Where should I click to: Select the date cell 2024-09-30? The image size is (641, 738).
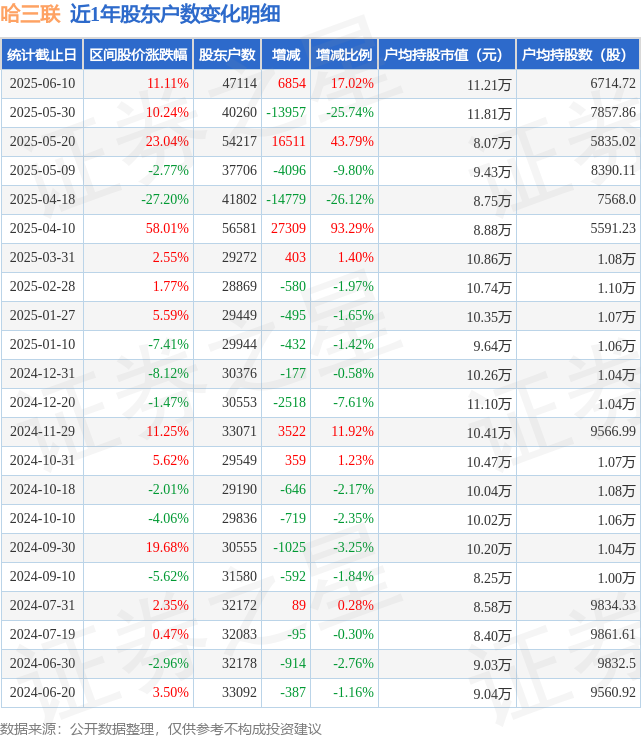click(42, 547)
